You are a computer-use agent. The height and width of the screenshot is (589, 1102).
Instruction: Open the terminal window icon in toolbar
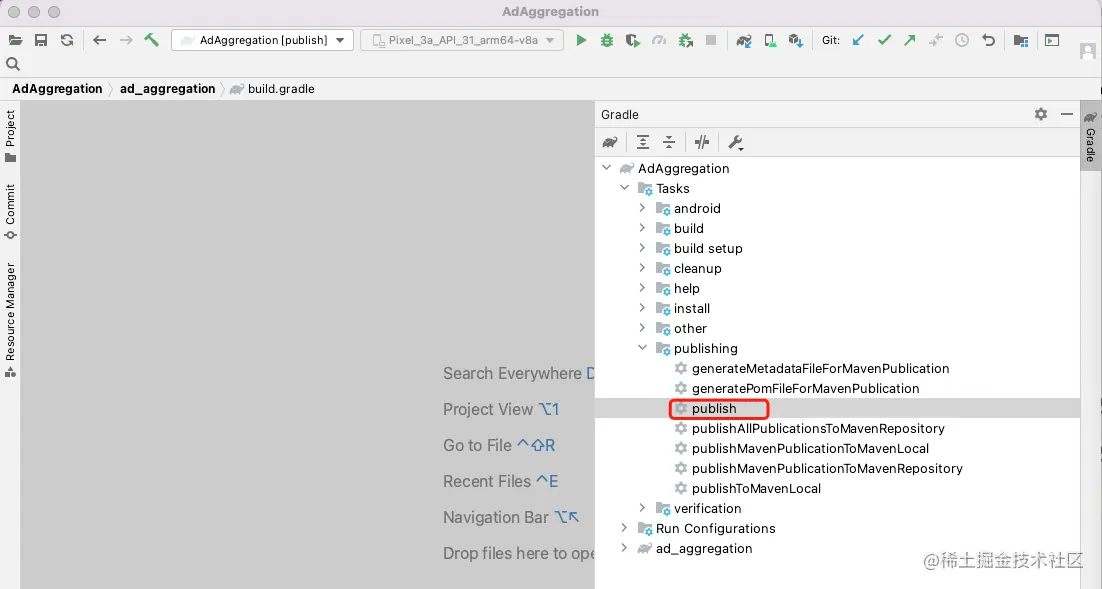click(x=1051, y=40)
